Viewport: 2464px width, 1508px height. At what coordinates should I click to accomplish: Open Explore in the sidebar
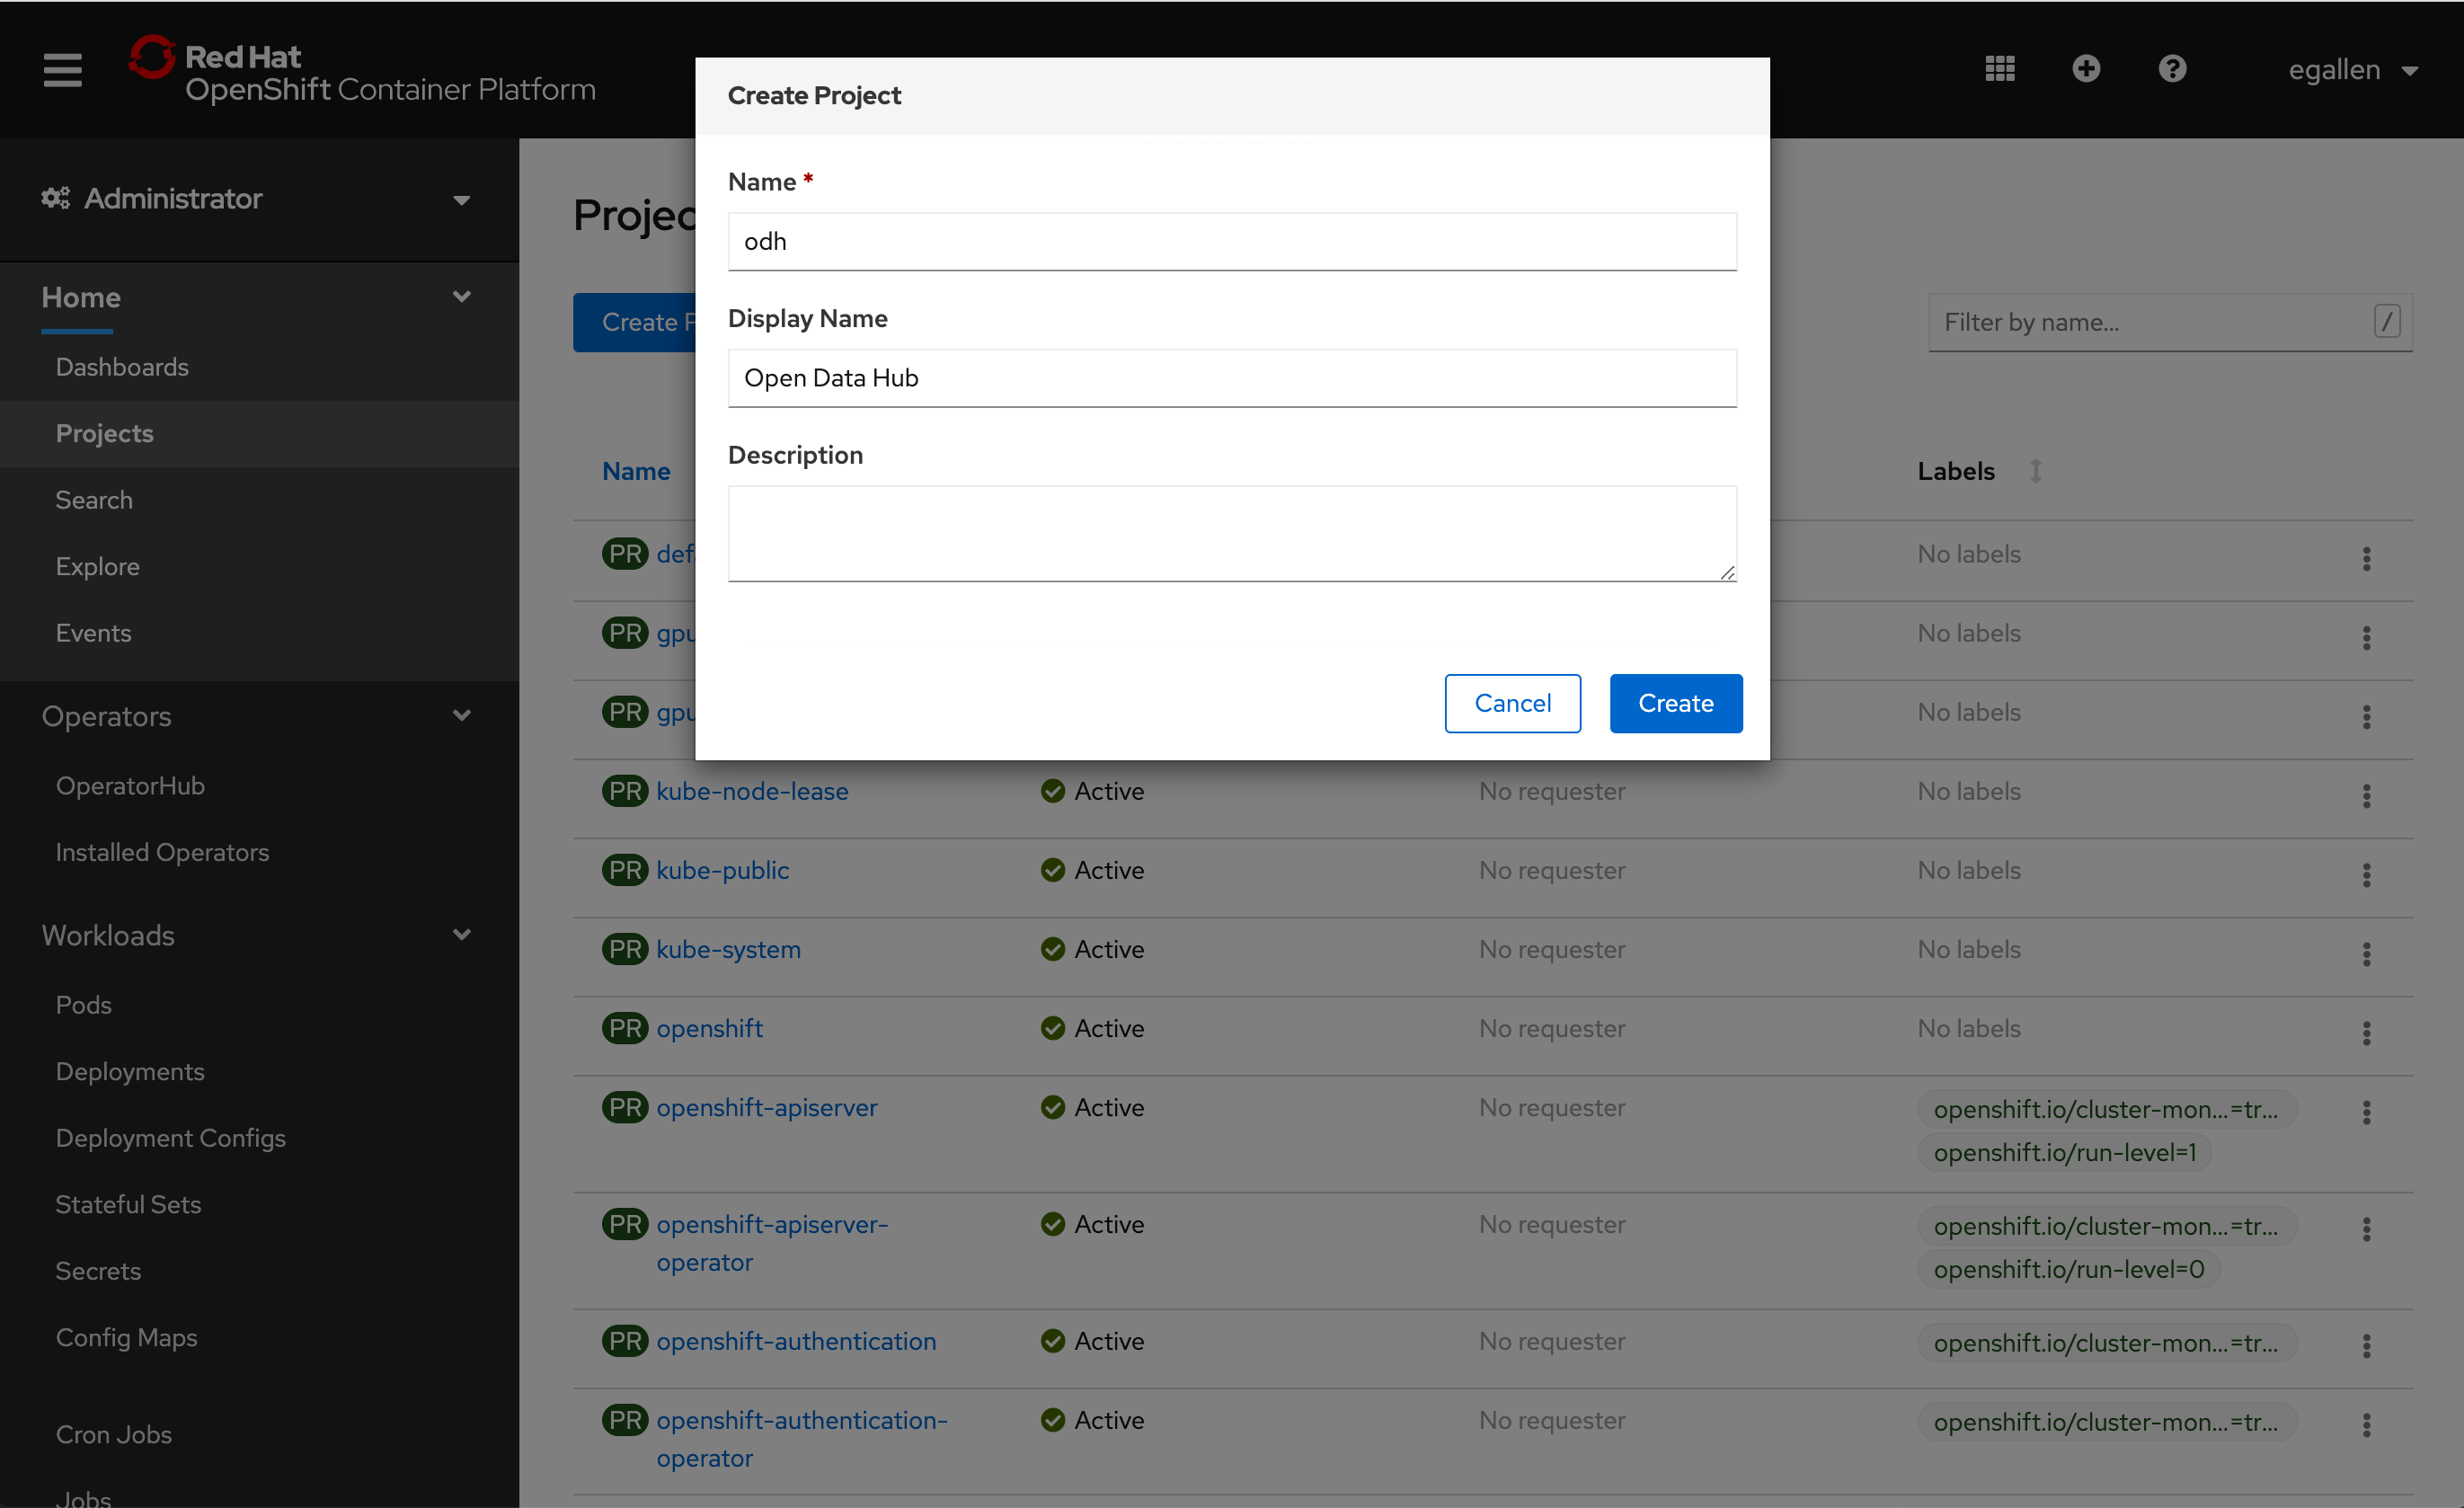pos(98,566)
